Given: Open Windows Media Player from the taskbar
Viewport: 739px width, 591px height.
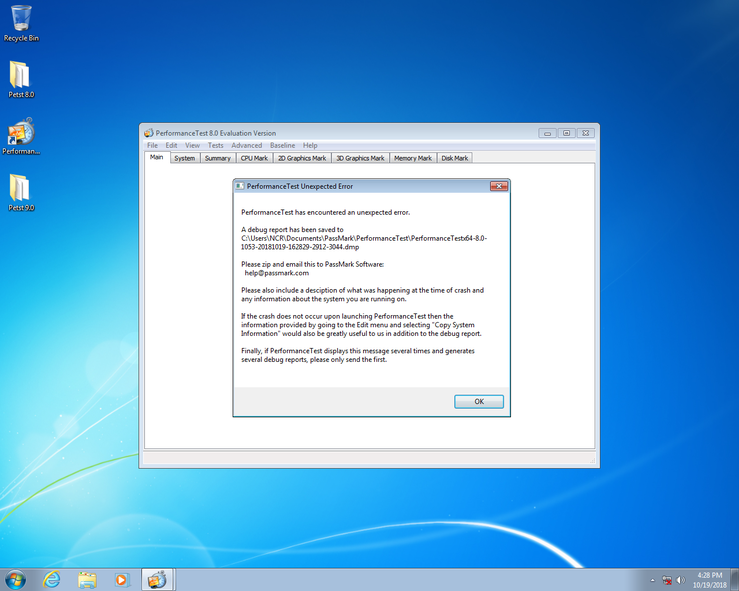Looking at the screenshot, I should tap(121, 580).
